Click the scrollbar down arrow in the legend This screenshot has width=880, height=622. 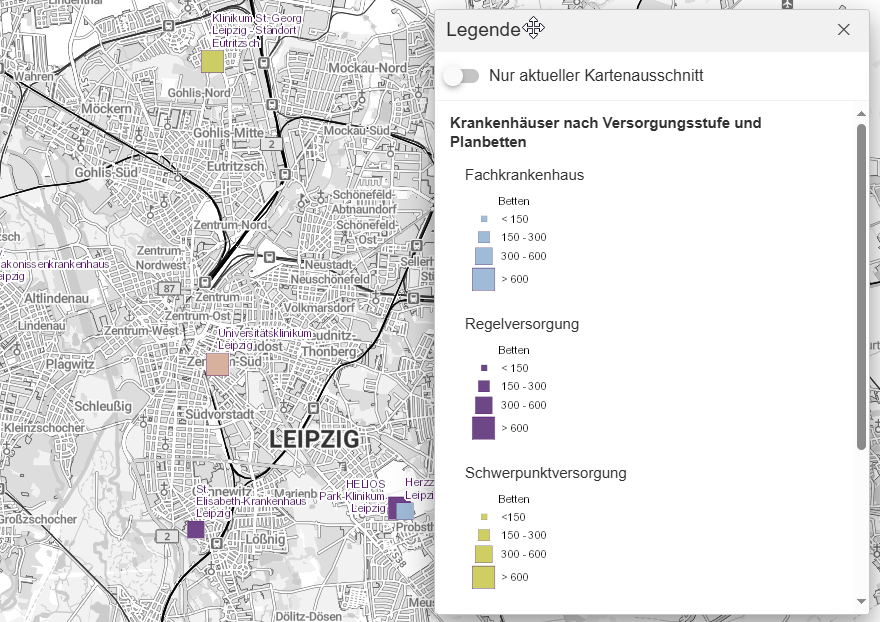(860, 601)
